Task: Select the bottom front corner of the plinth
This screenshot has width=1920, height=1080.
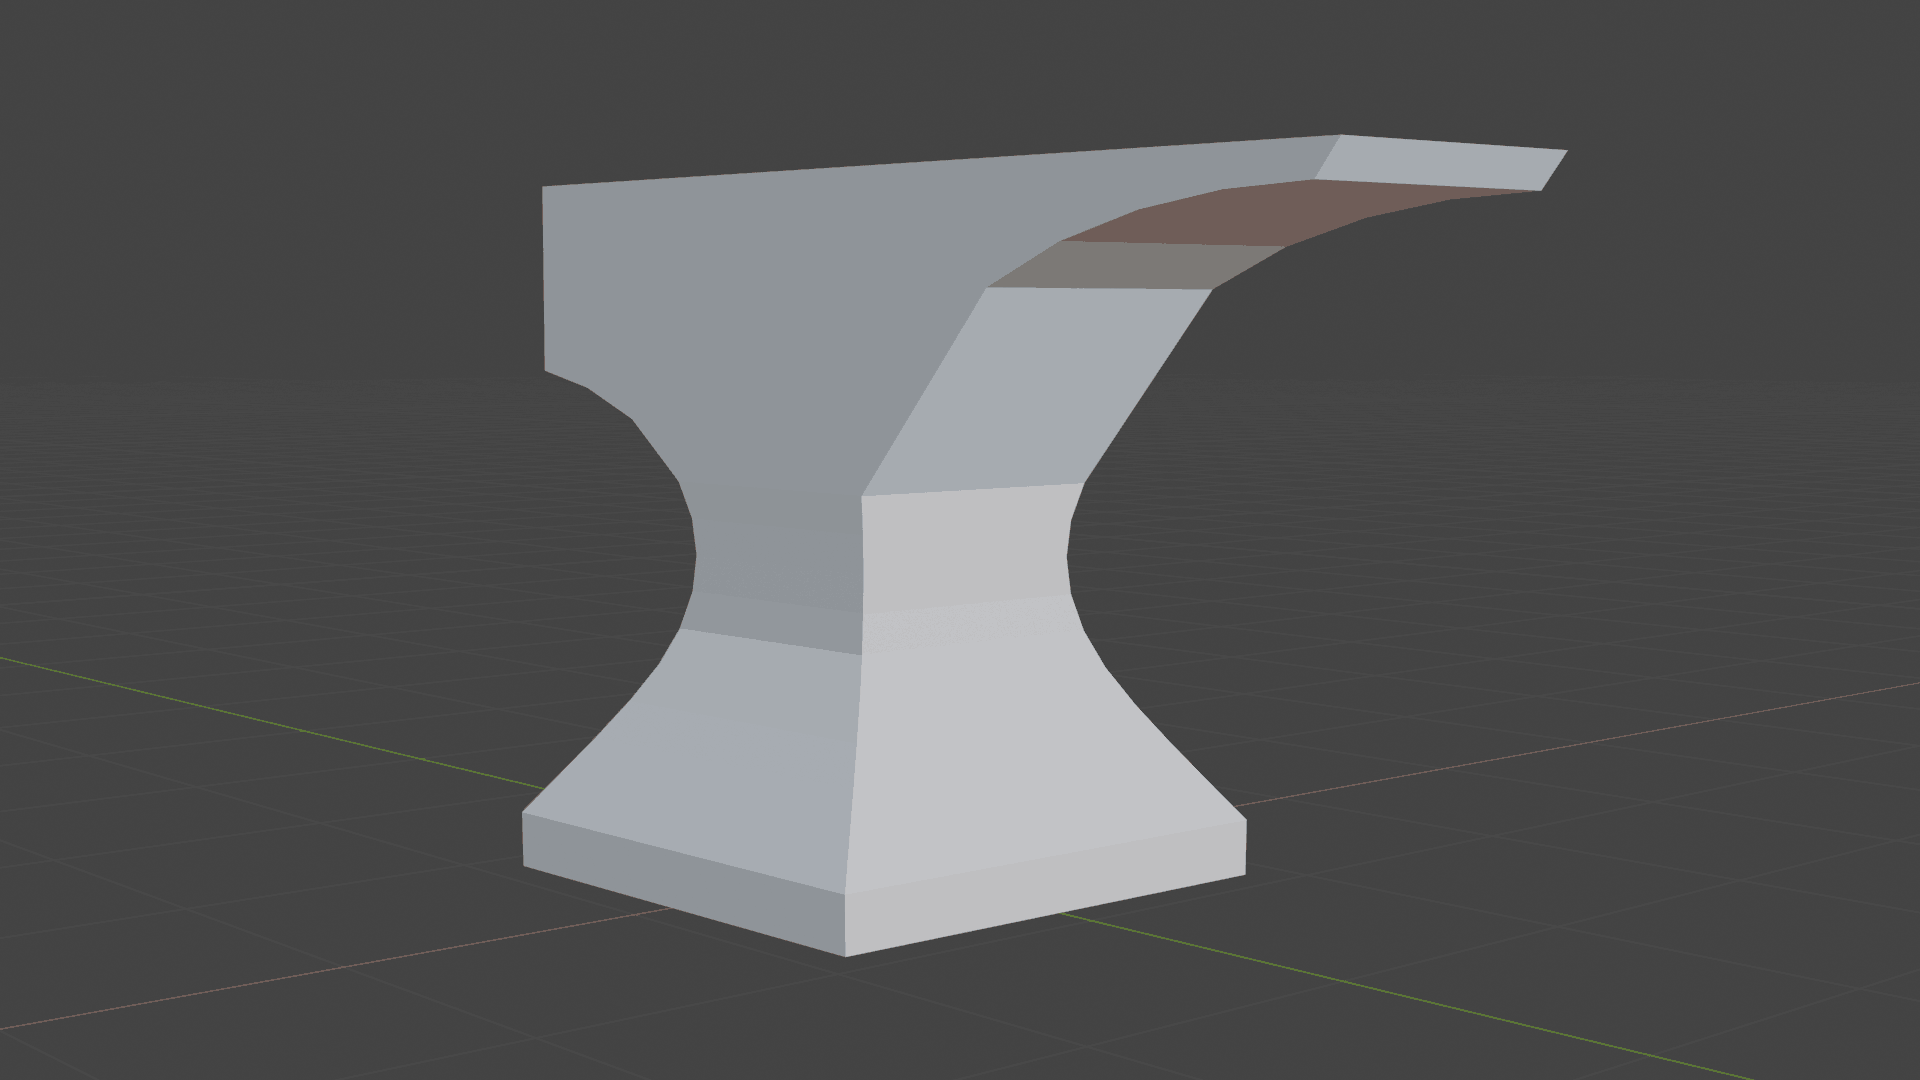Action: click(x=846, y=955)
